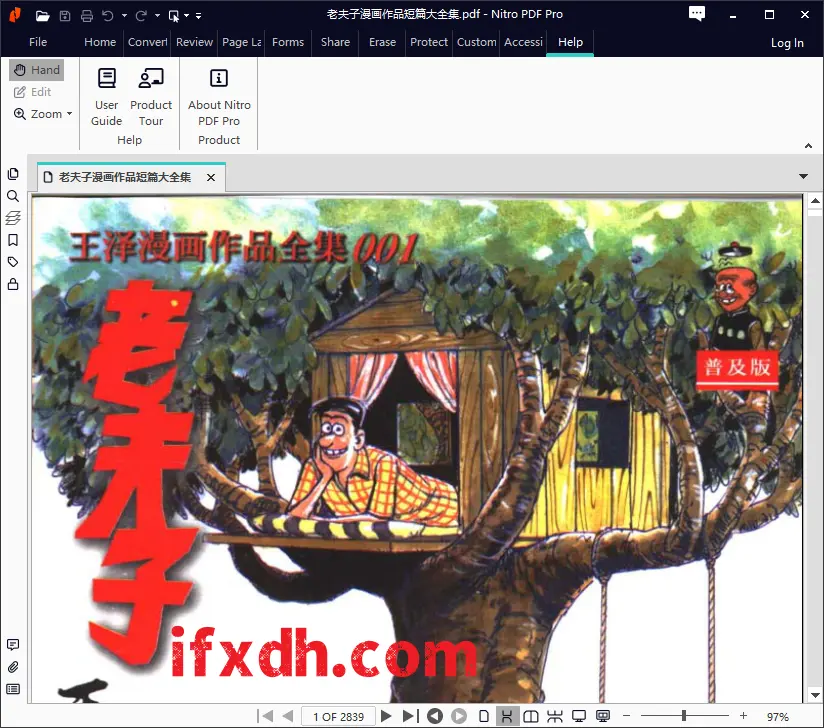
Task: Switch to the Review ribbon tab
Action: pyautogui.click(x=194, y=42)
